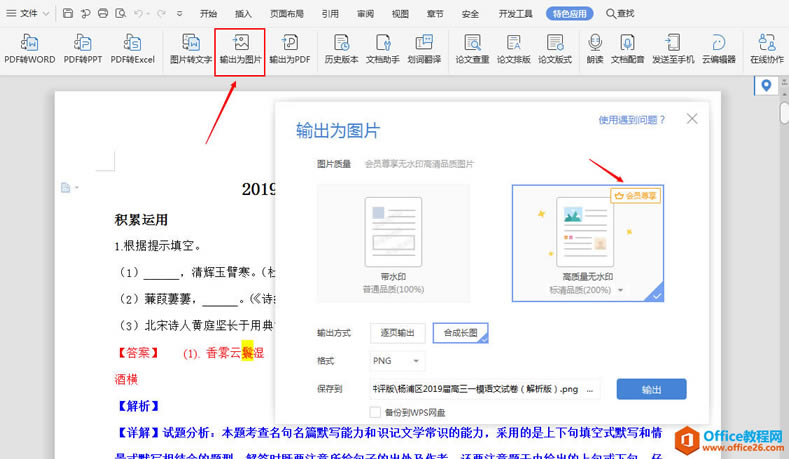Click the vertical scrollbar thumb
This screenshot has height=459, width=789.
[x=784, y=113]
